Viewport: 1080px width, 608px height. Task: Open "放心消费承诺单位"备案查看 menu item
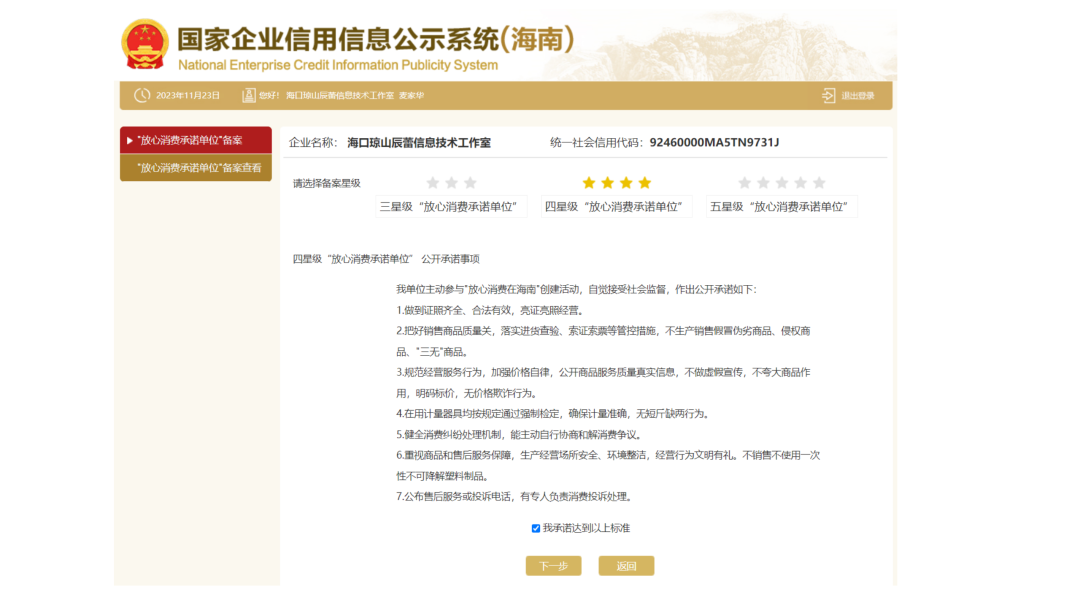click(196, 167)
